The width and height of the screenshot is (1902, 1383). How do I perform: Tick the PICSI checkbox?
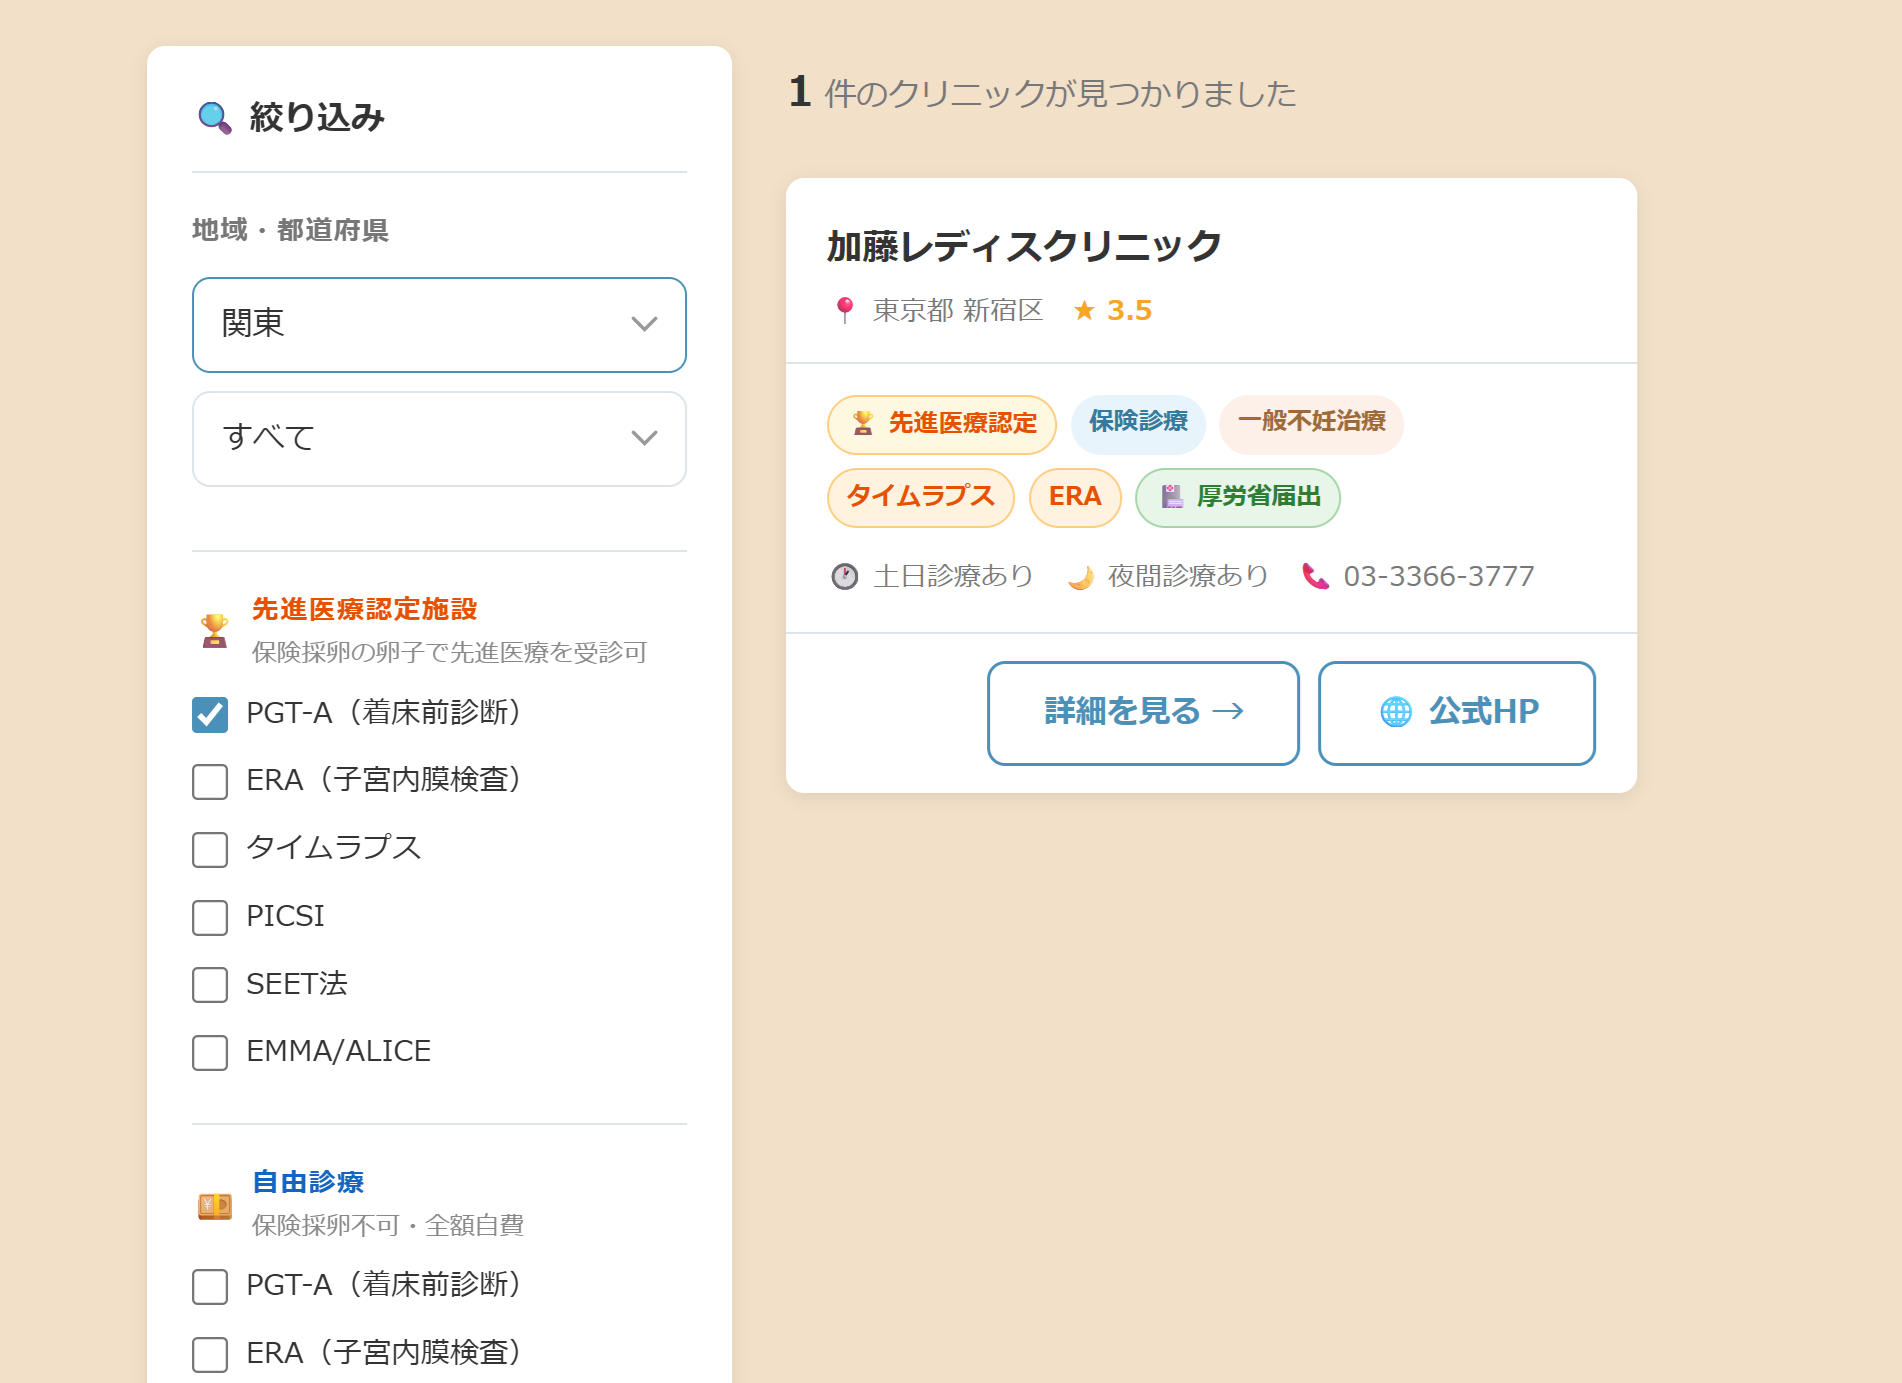pyautogui.click(x=210, y=917)
